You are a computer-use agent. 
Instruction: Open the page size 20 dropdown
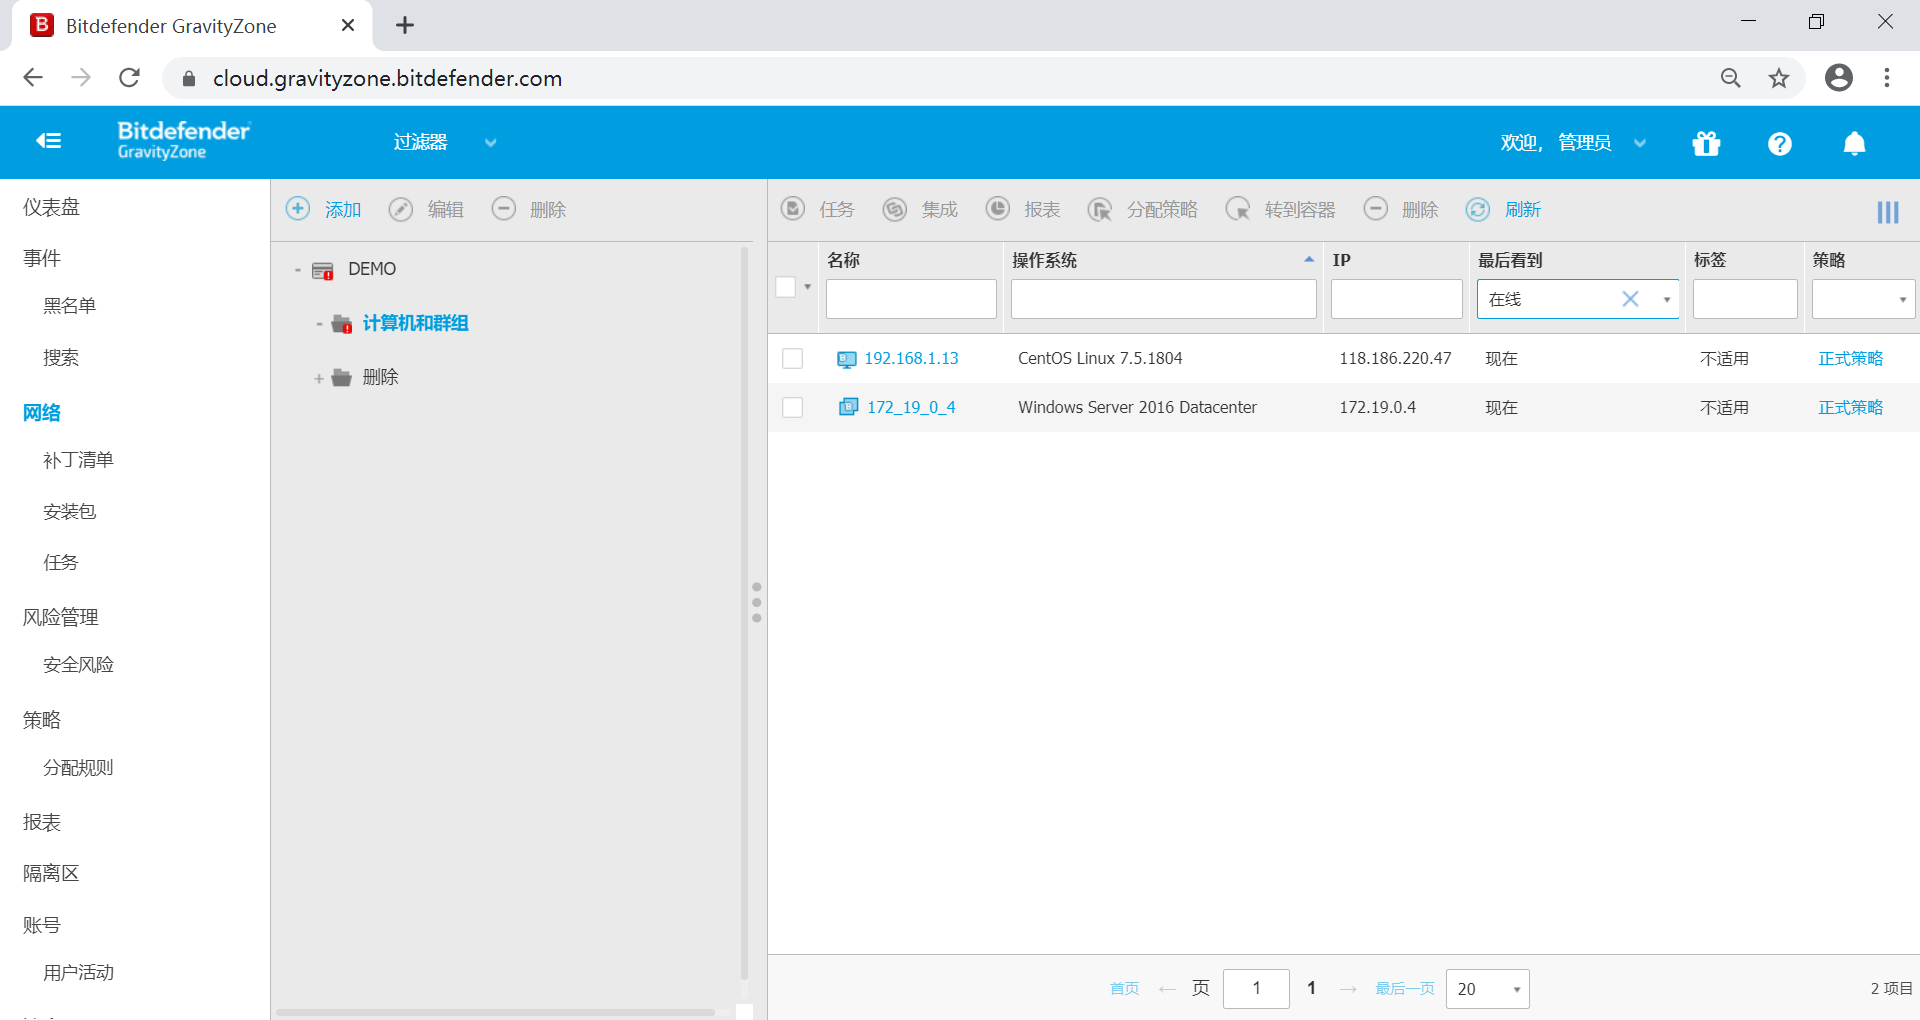(1487, 989)
